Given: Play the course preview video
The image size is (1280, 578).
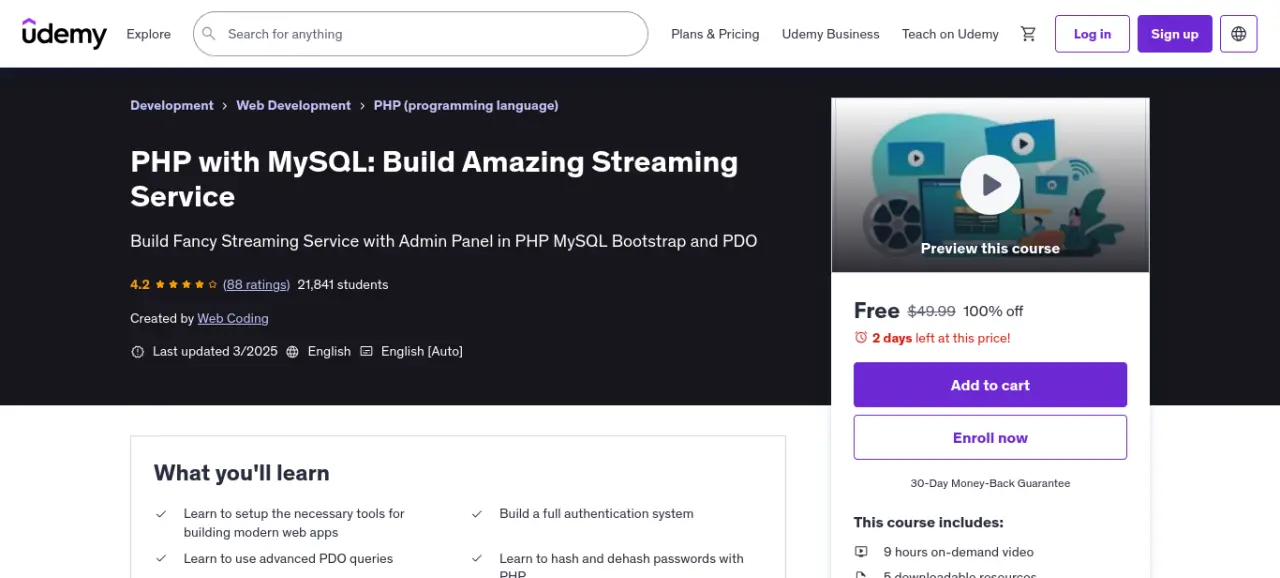Looking at the screenshot, I should tap(990, 185).
